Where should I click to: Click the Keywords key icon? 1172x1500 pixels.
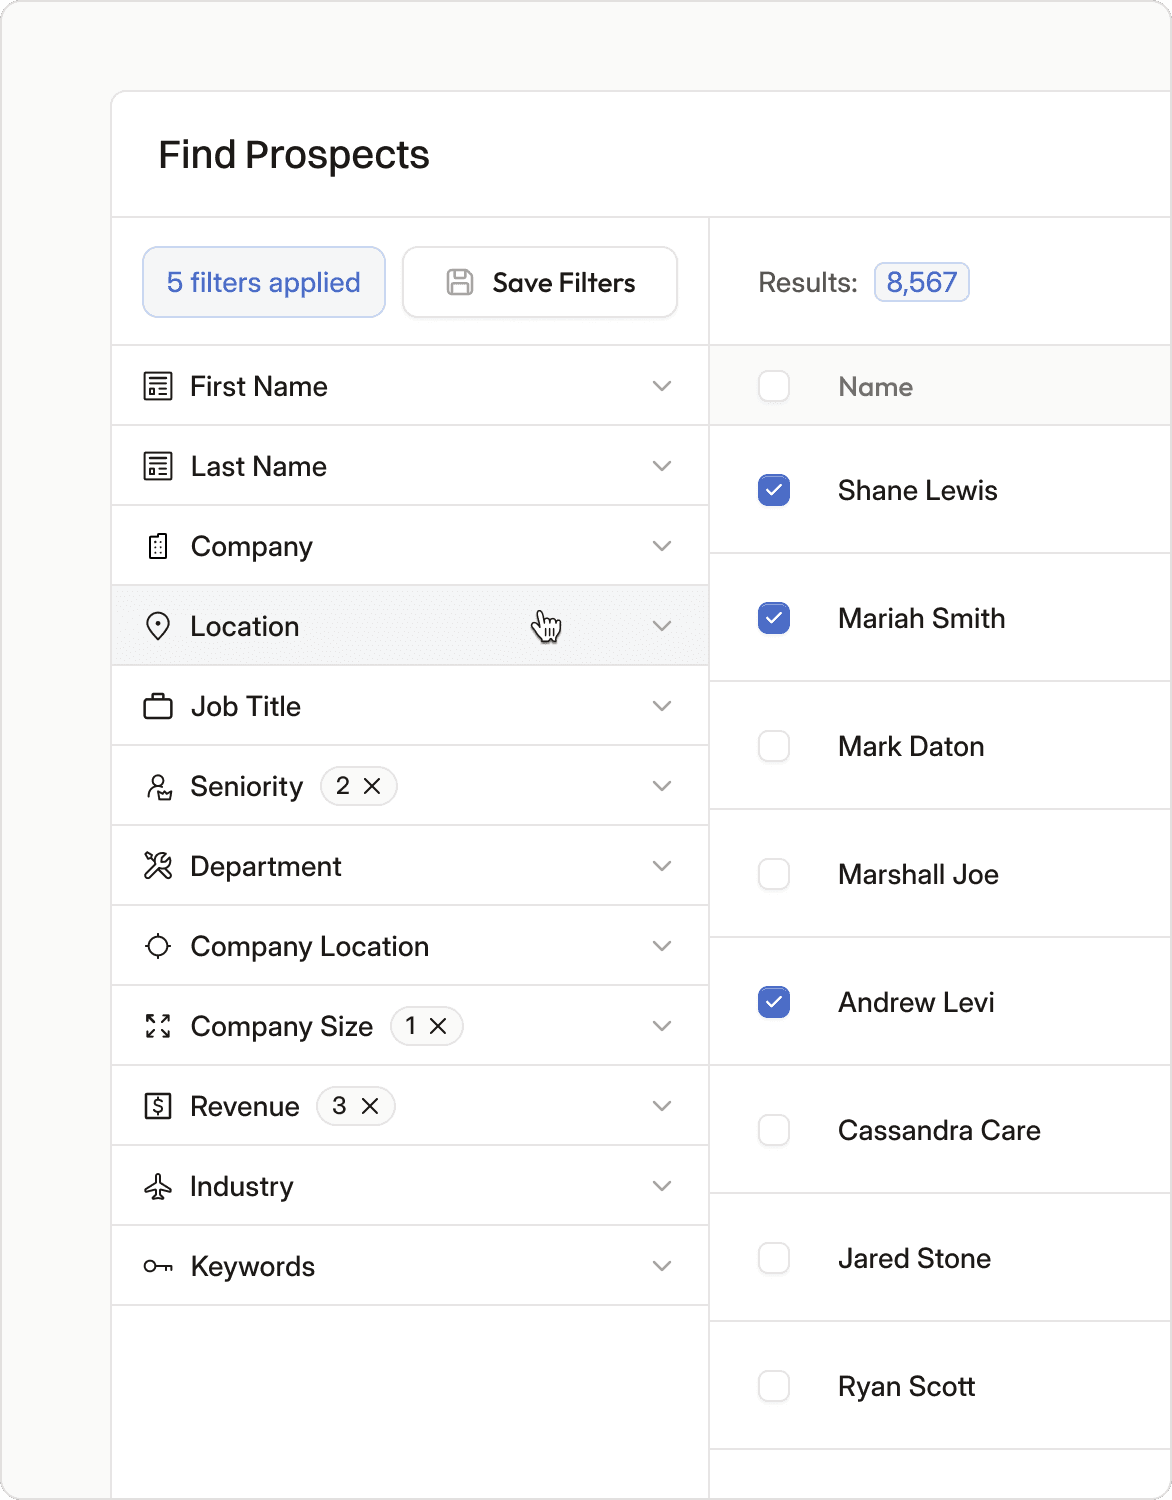(158, 1267)
